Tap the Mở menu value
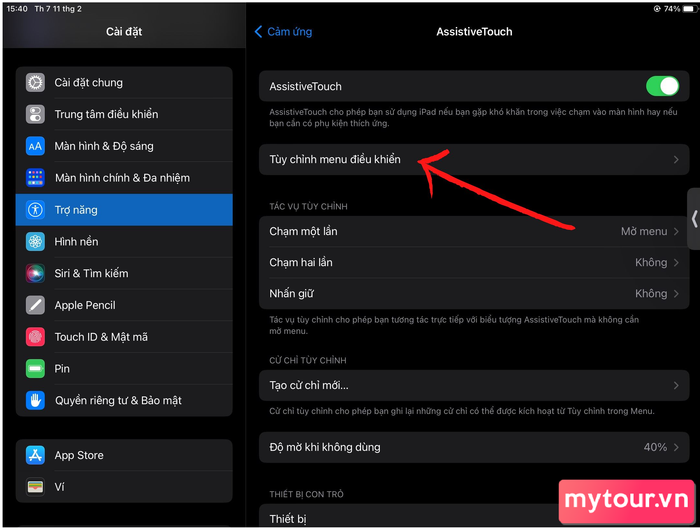Screen dimensions: 700x531 [x=644, y=231]
